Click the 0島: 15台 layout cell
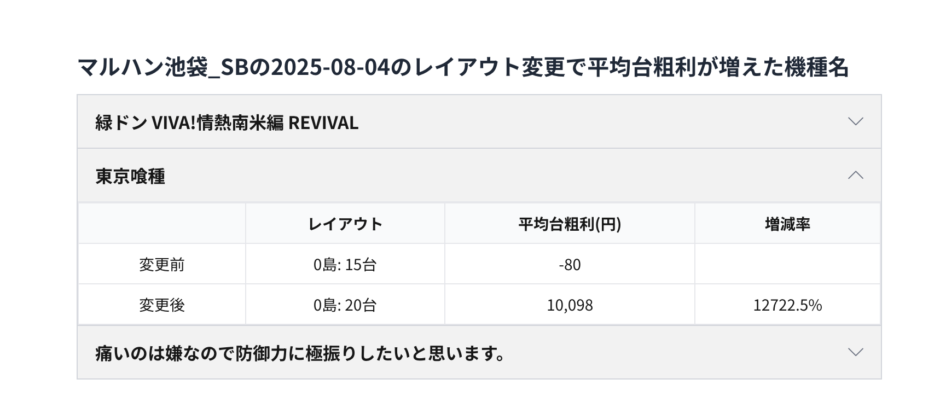The height and width of the screenshot is (420, 940). tap(345, 265)
